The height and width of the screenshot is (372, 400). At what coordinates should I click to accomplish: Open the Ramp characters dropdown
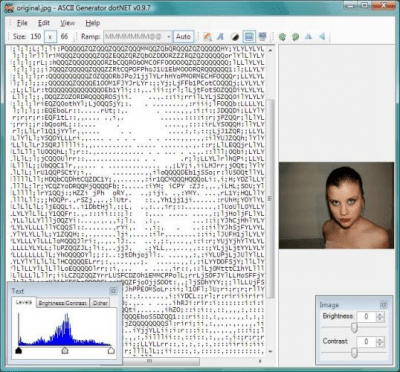click(x=169, y=37)
